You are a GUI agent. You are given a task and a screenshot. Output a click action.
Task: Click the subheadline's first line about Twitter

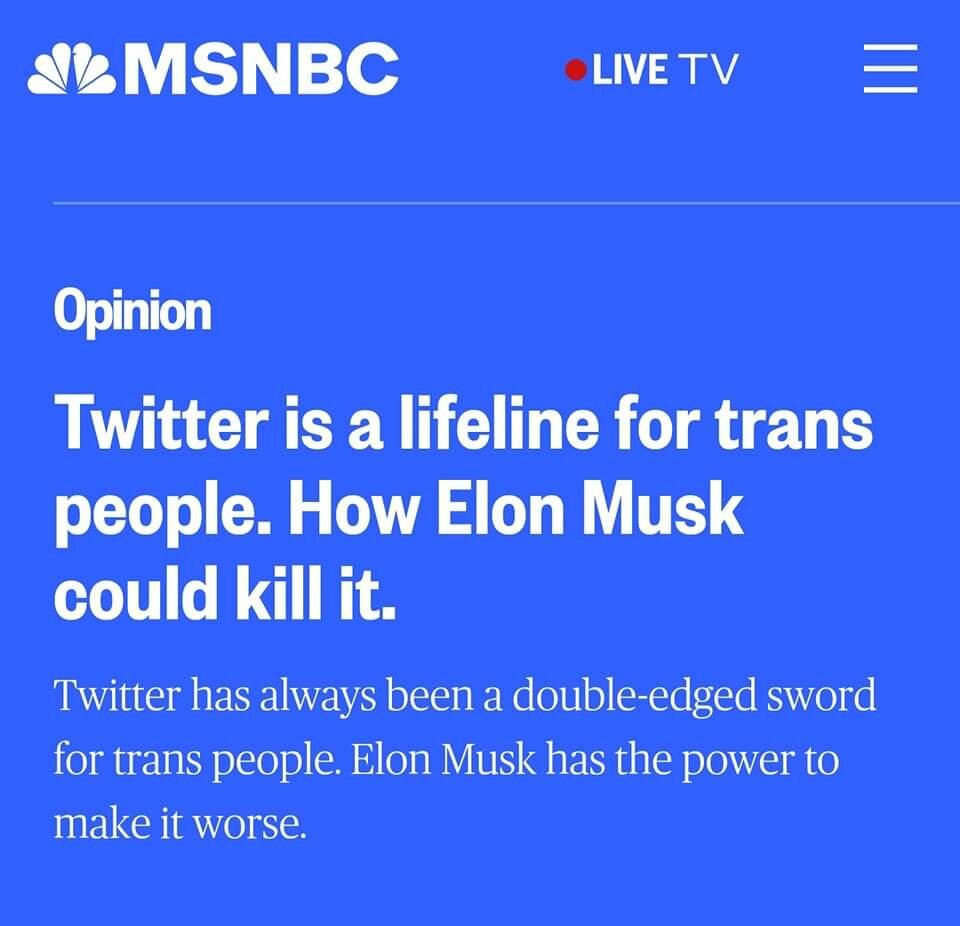[464, 695]
